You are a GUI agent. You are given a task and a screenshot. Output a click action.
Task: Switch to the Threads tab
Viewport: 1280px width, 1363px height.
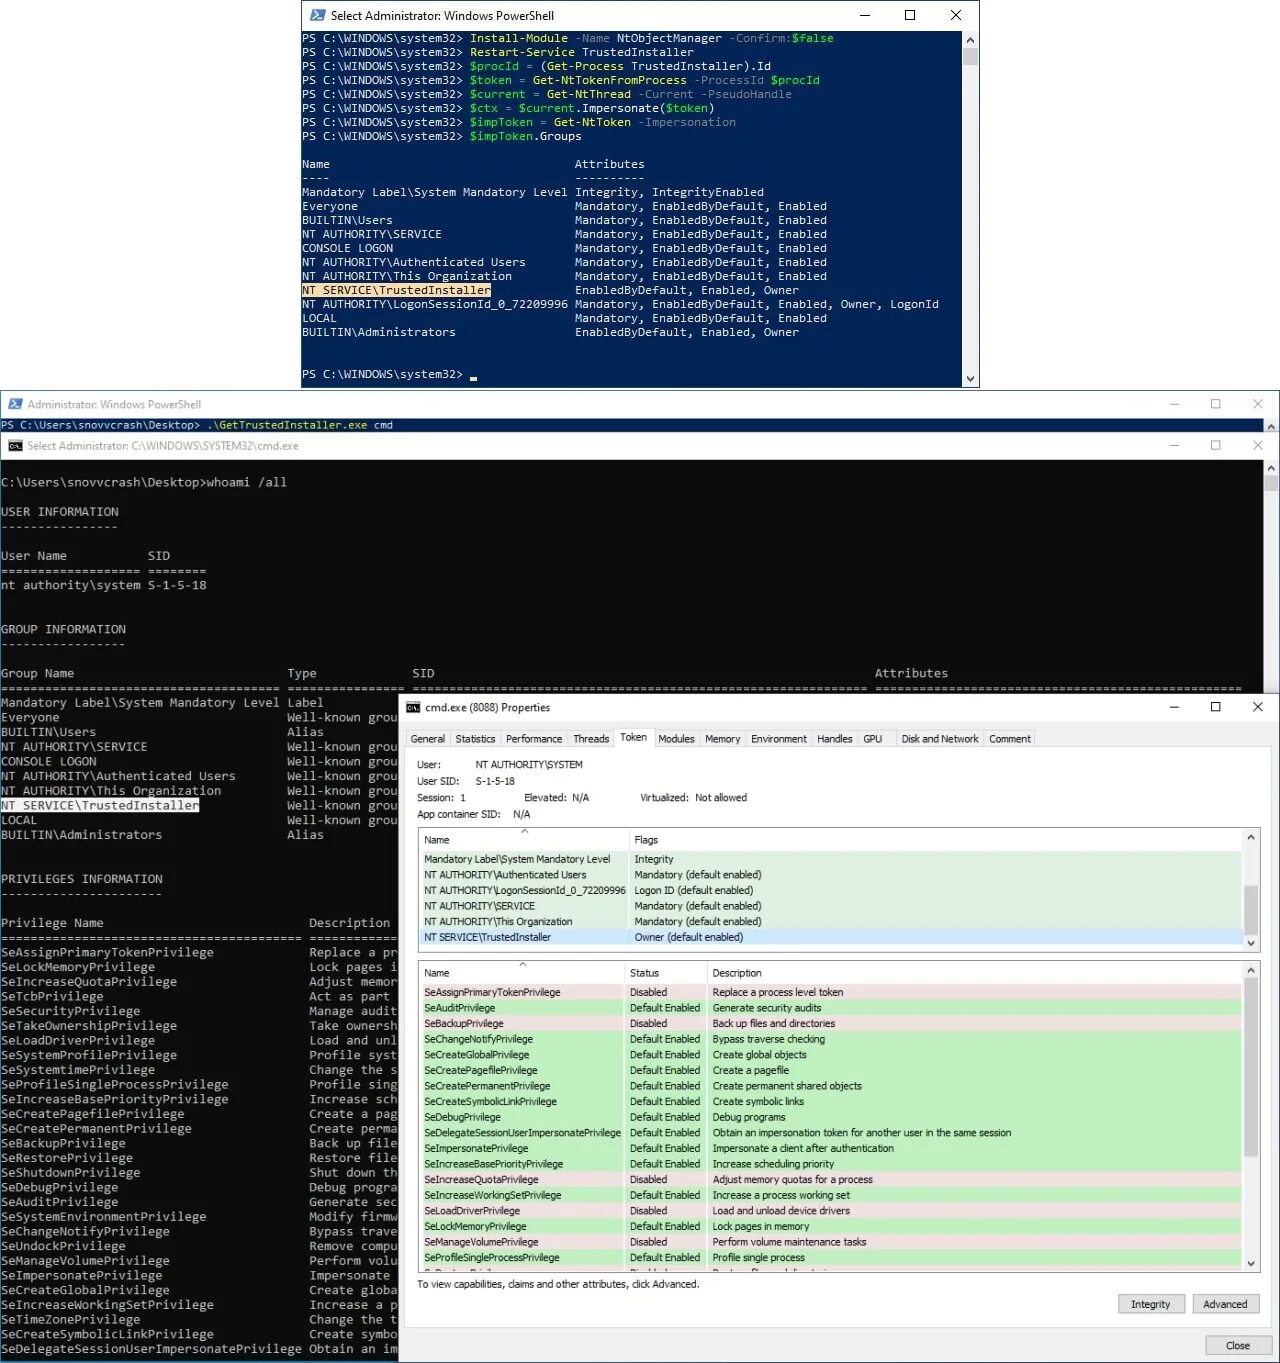[591, 739]
